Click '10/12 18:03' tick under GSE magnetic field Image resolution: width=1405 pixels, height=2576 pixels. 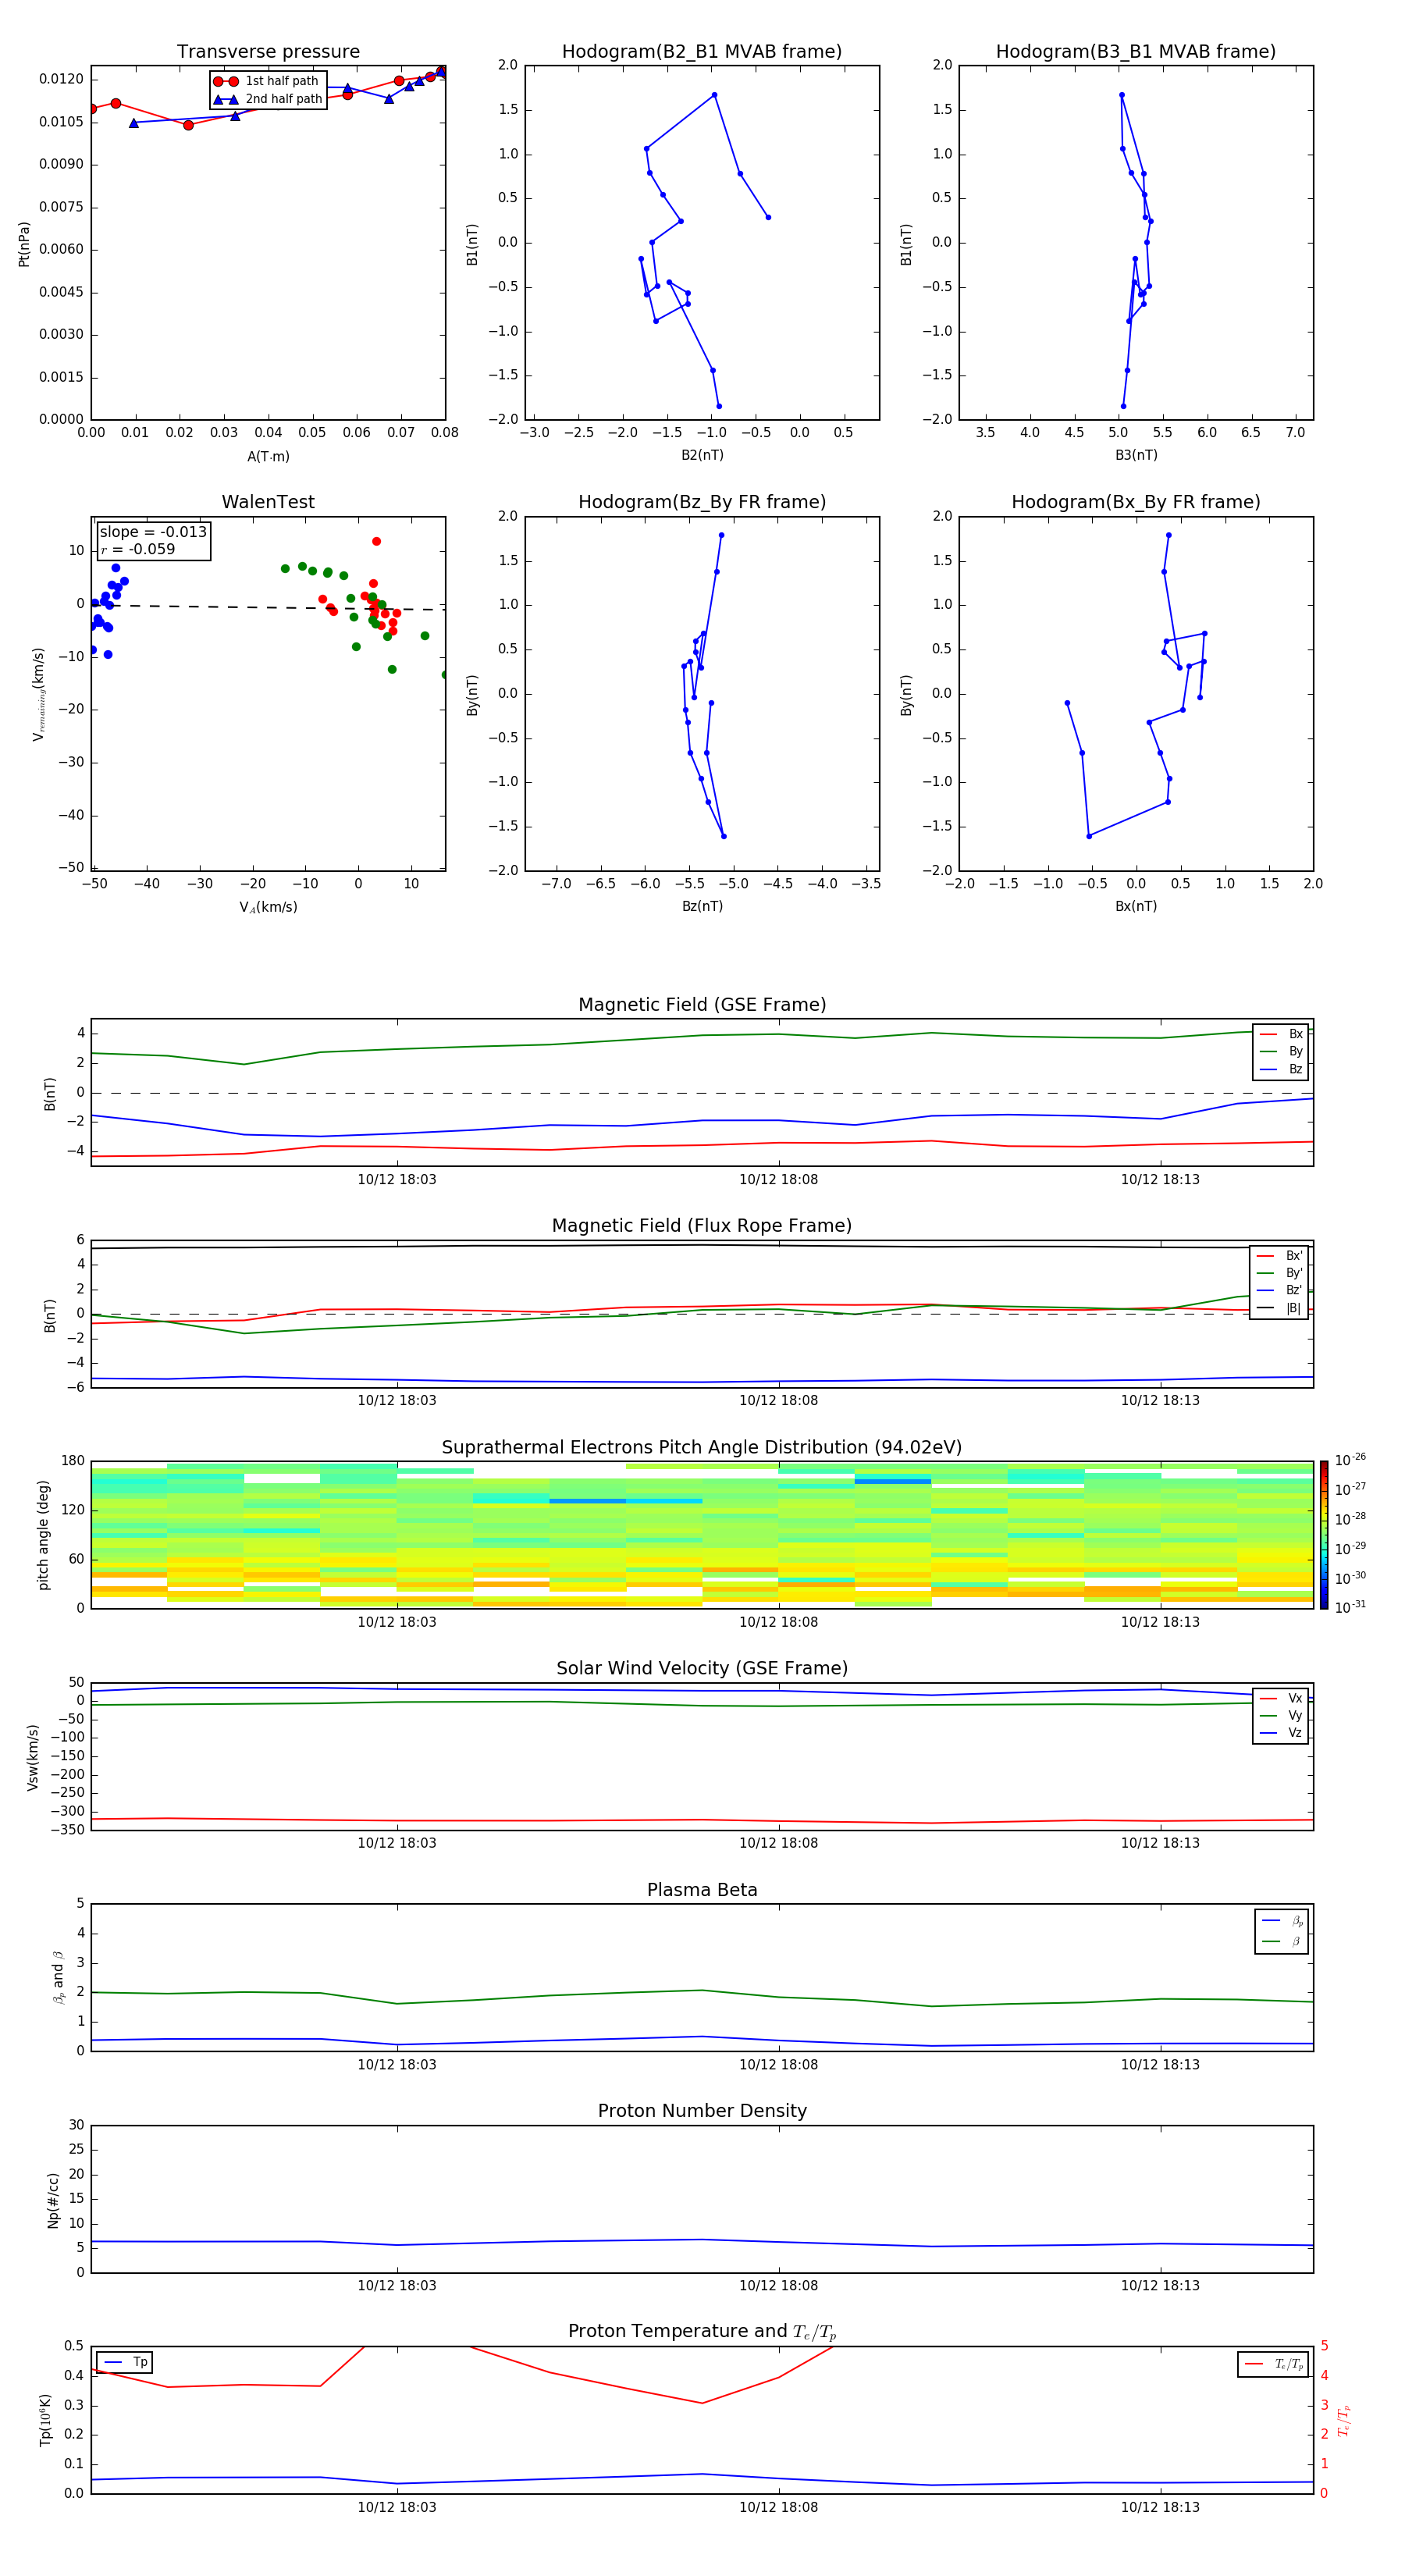point(397,1180)
